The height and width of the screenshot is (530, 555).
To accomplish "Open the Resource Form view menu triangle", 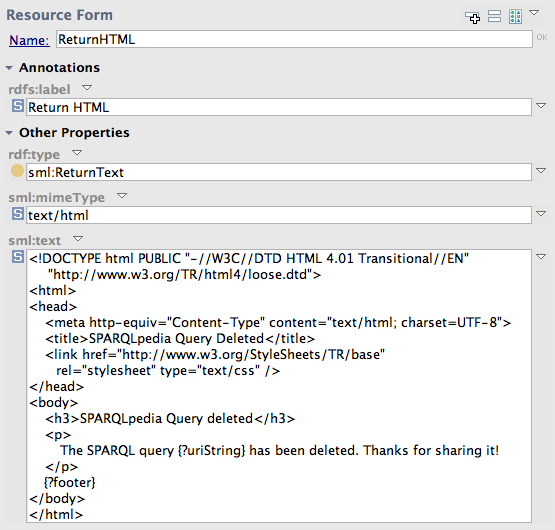I will click(534, 13).
